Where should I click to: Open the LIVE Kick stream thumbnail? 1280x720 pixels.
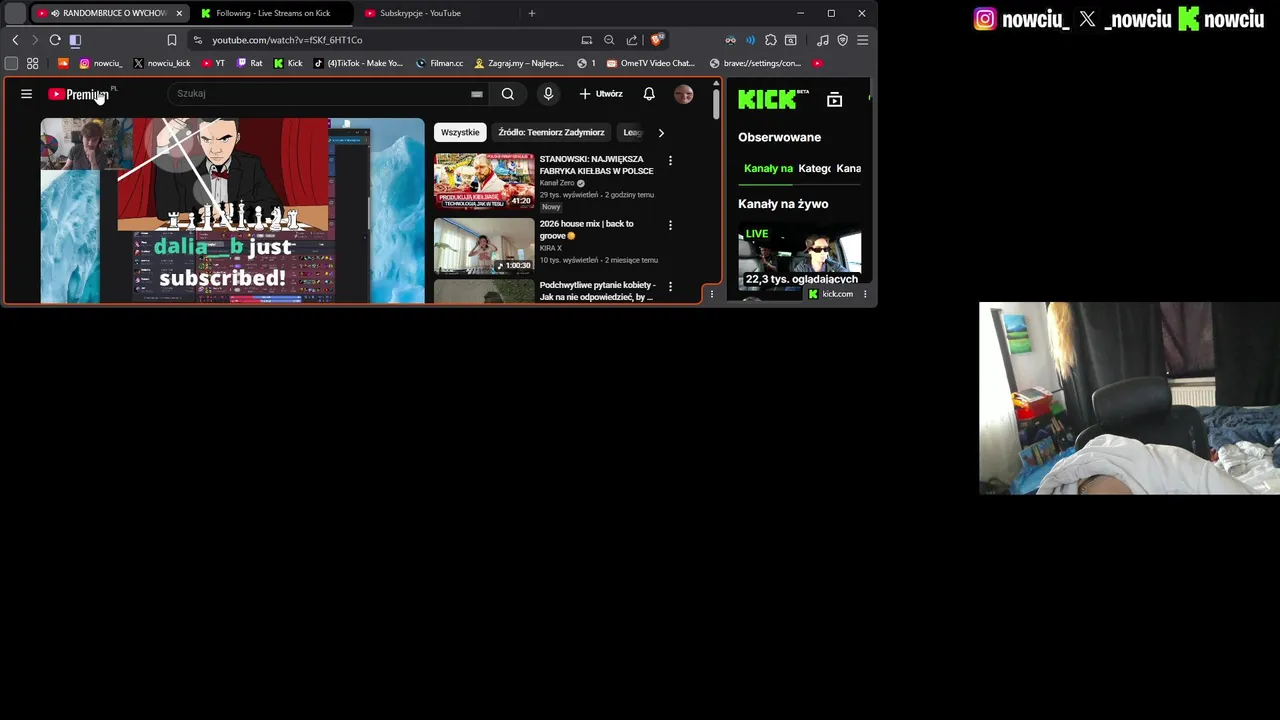click(x=800, y=256)
